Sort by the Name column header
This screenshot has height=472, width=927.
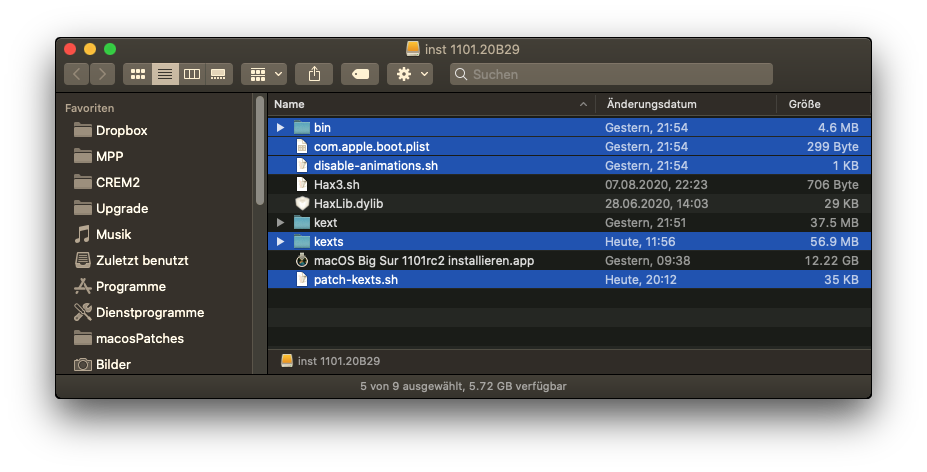(x=289, y=104)
